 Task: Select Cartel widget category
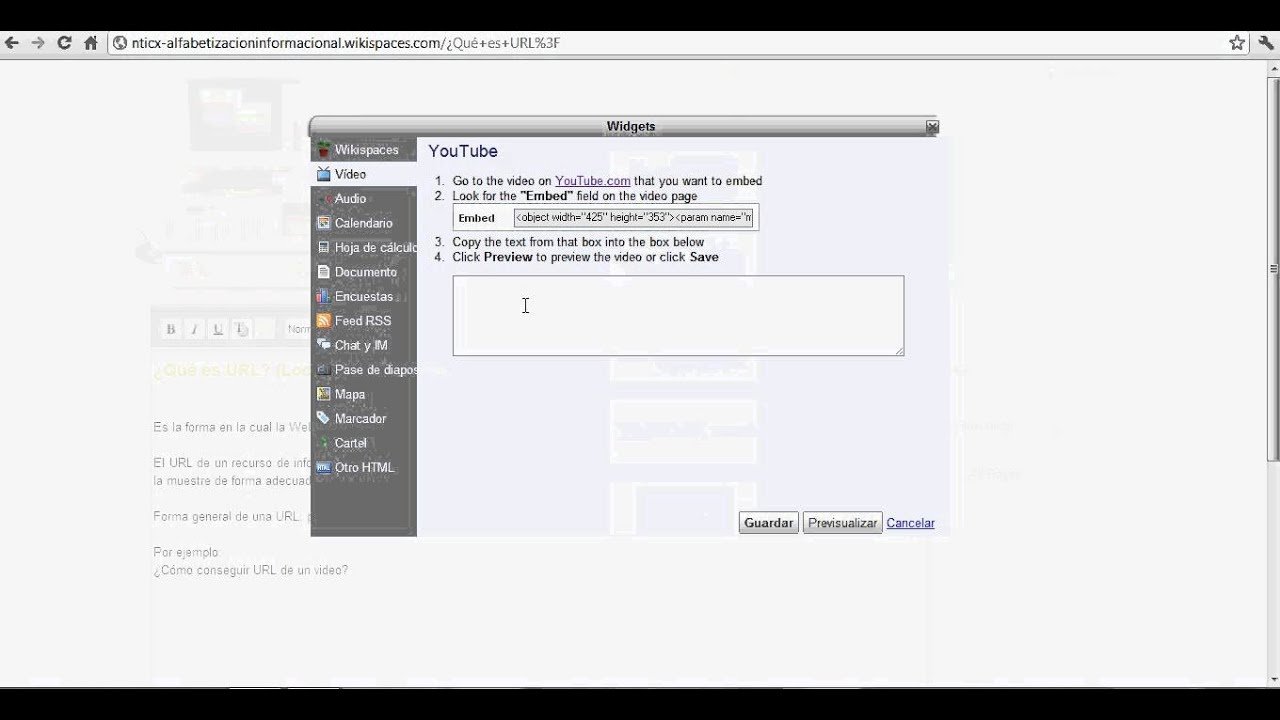[x=364, y=443]
